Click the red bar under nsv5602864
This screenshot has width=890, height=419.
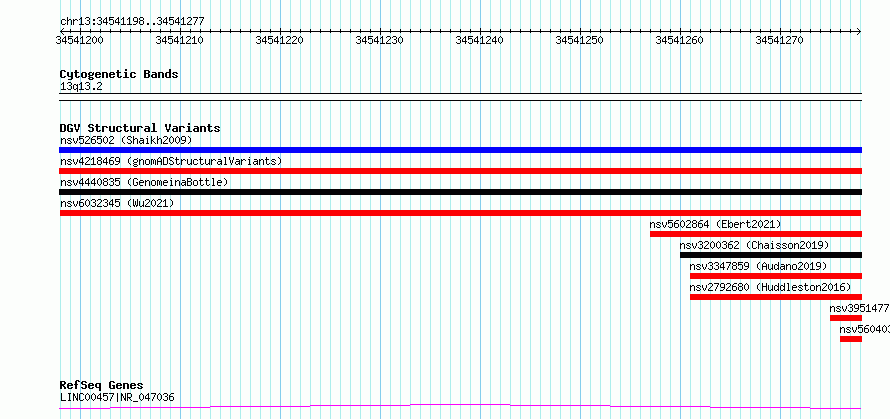756,234
